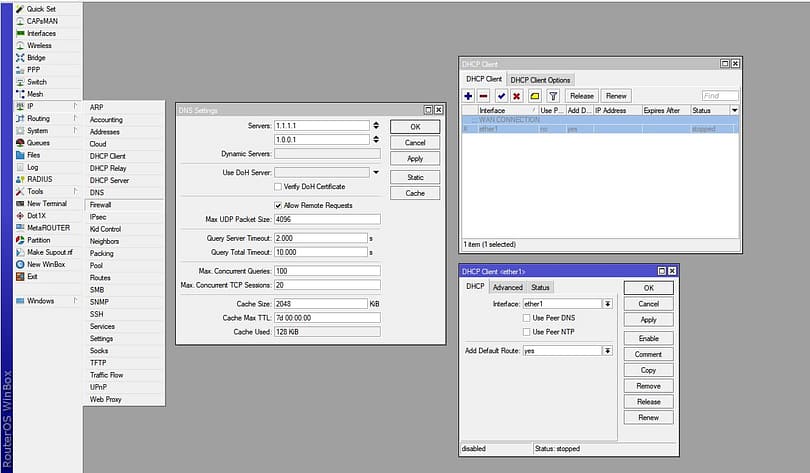Switch to the Advanced tab
Image resolution: width=810 pixels, height=473 pixels.
507,288
